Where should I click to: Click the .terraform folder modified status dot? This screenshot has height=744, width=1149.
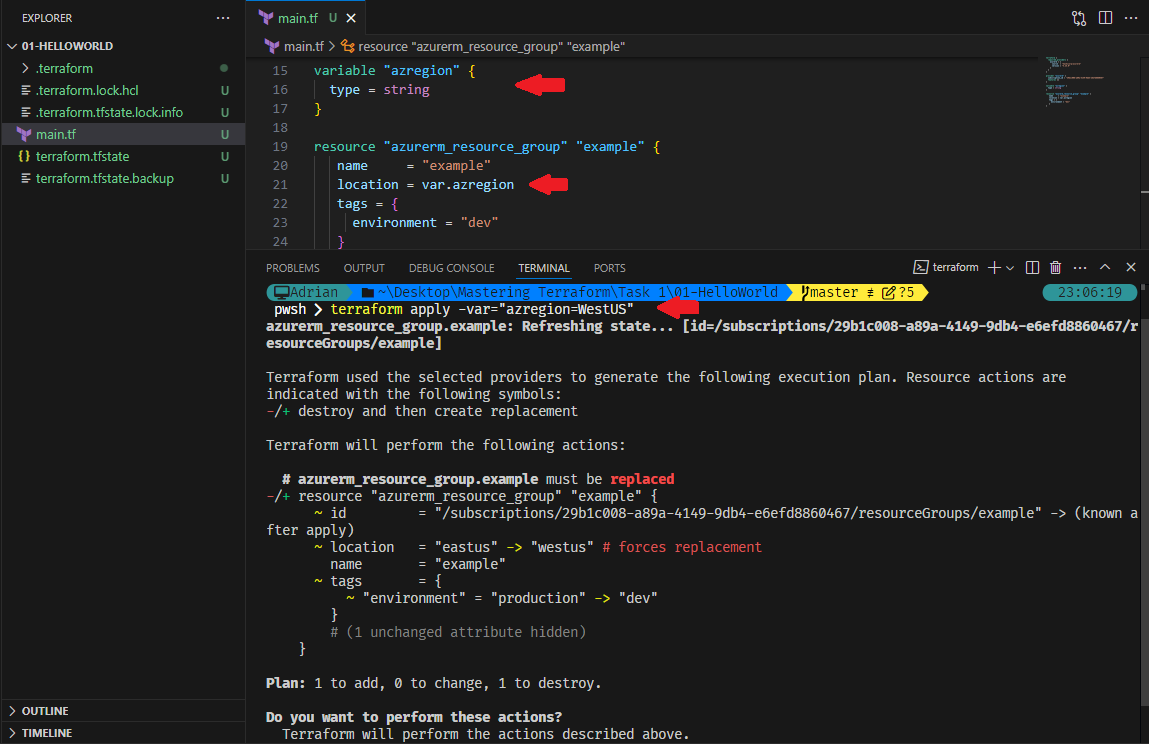[x=224, y=68]
